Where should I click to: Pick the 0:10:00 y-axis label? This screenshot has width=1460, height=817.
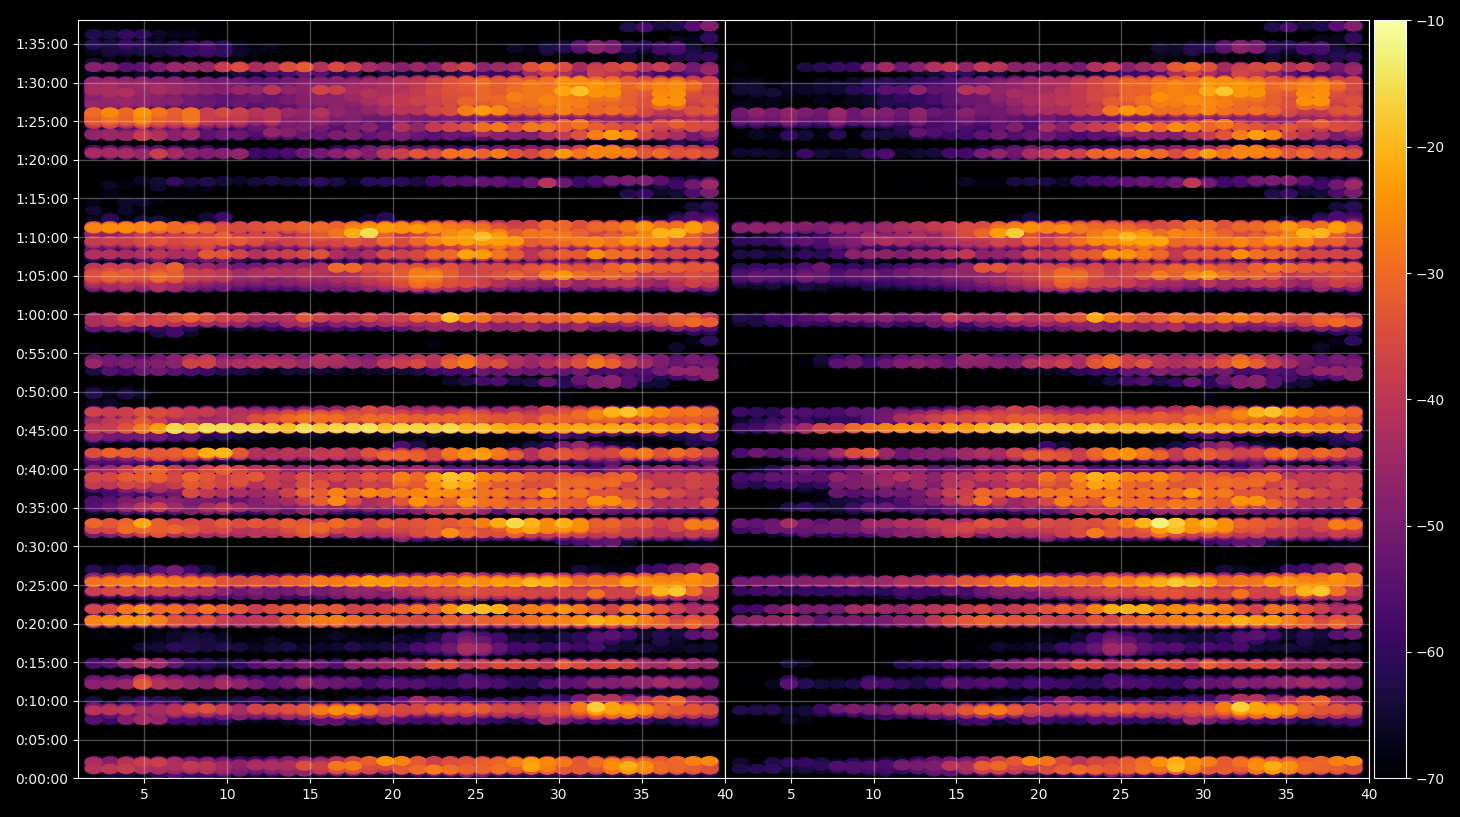42,701
